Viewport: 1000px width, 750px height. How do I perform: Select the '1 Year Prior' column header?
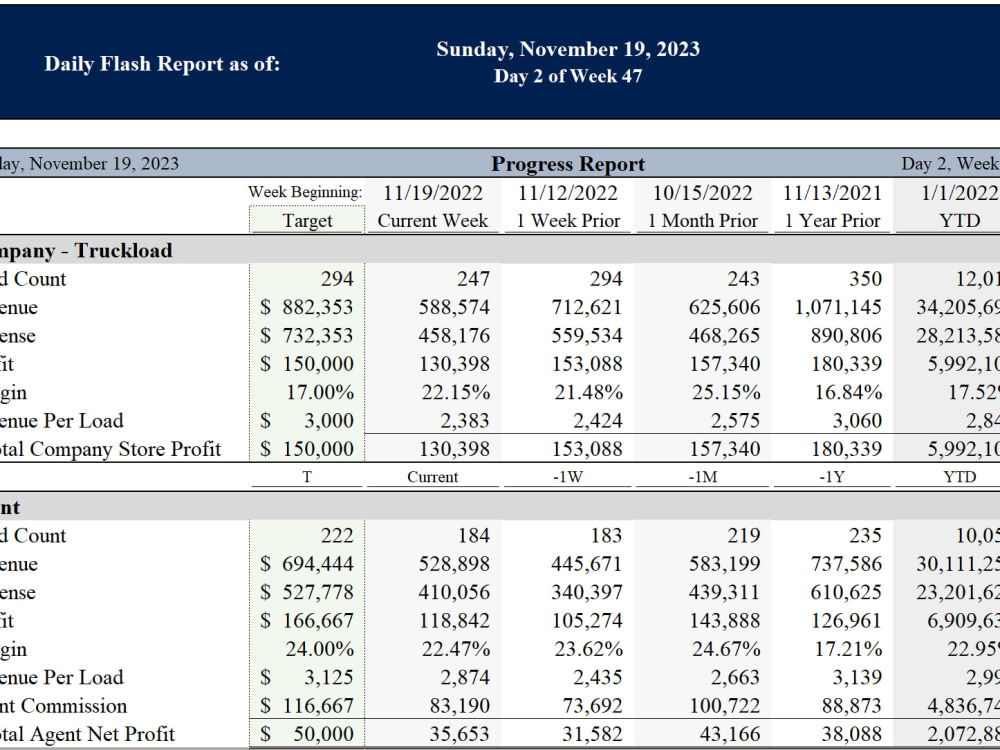[x=832, y=221]
